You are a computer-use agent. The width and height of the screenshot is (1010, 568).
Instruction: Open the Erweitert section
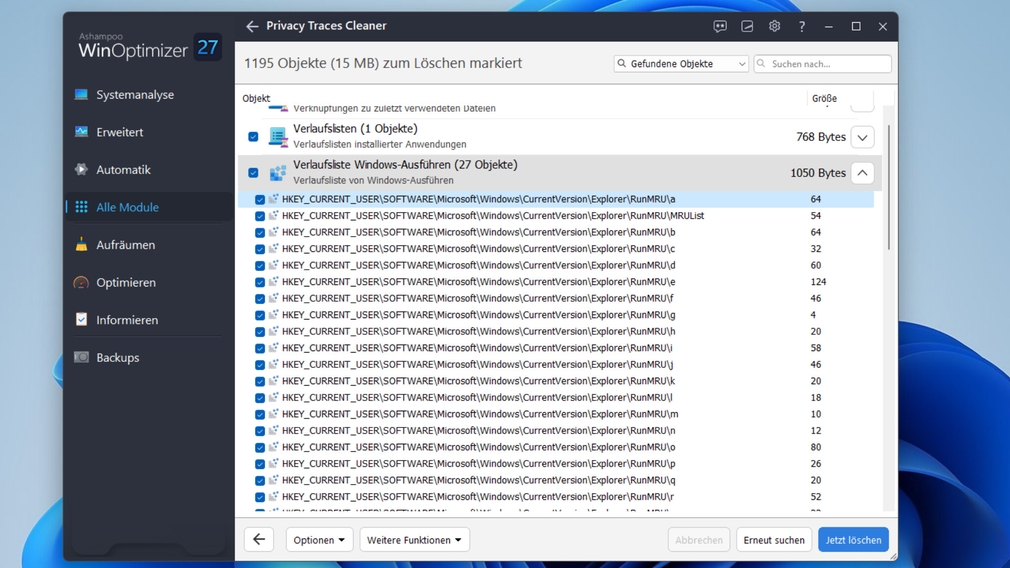[x=149, y=132]
